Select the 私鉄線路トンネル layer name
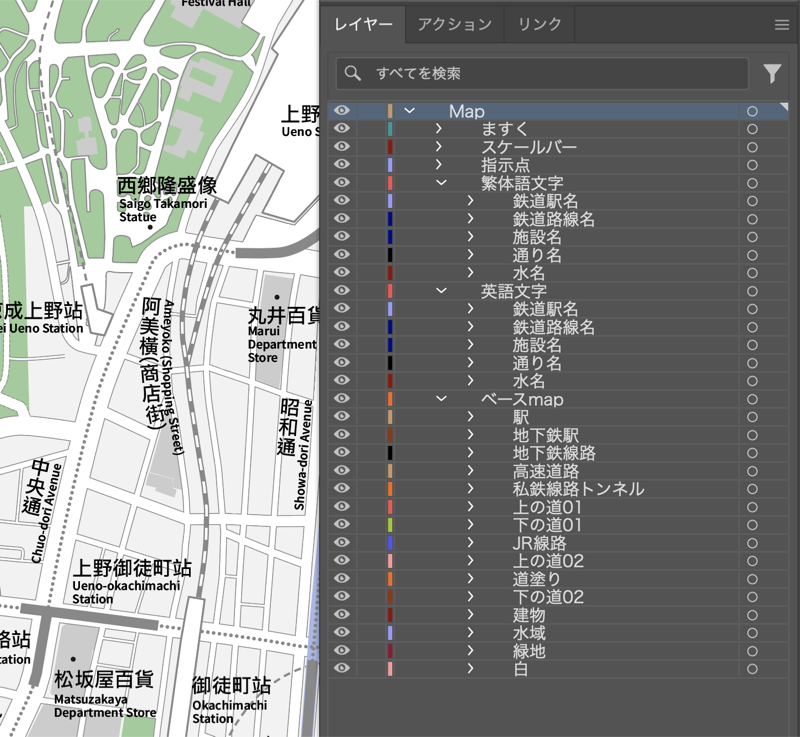 578,489
